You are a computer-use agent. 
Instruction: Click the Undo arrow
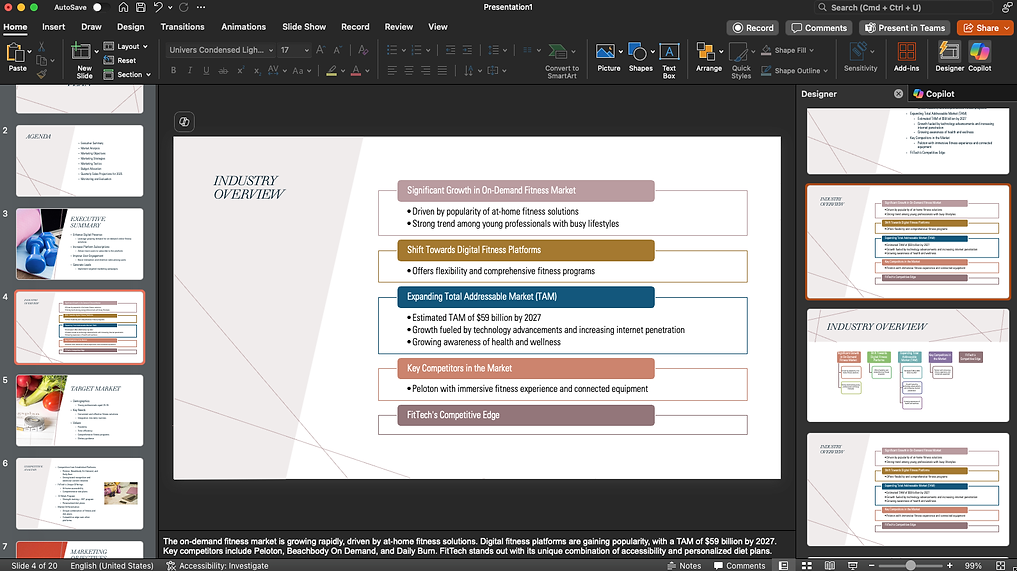158,7
